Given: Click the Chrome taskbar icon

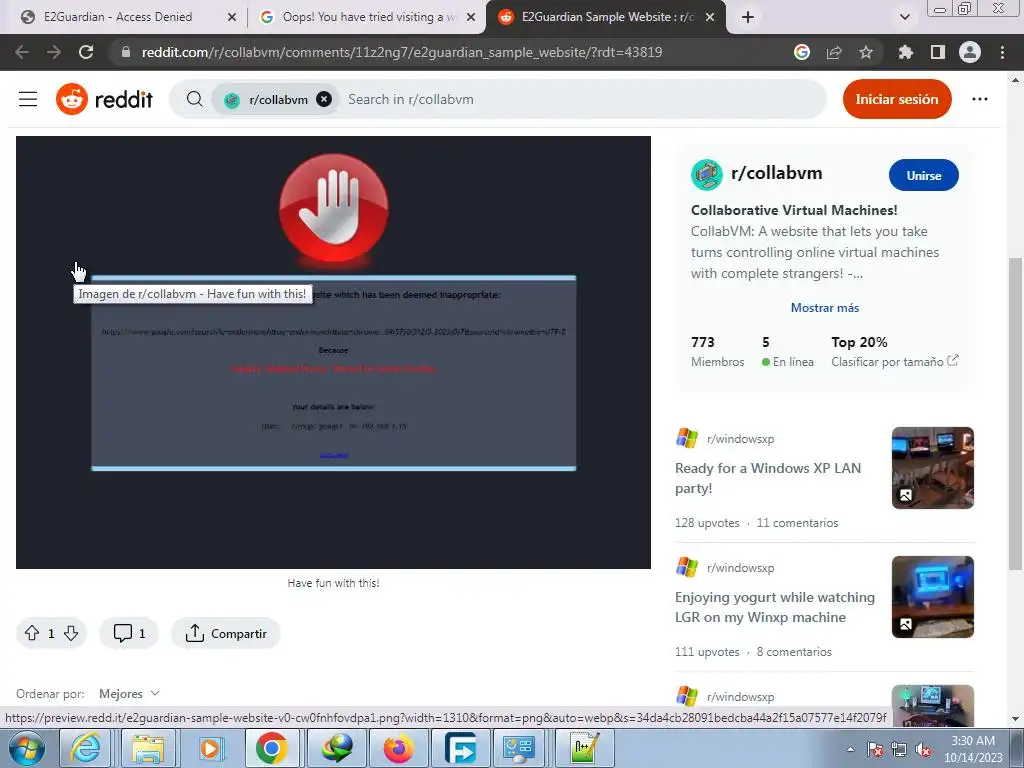Looking at the screenshot, I should [x=272, y=748].
